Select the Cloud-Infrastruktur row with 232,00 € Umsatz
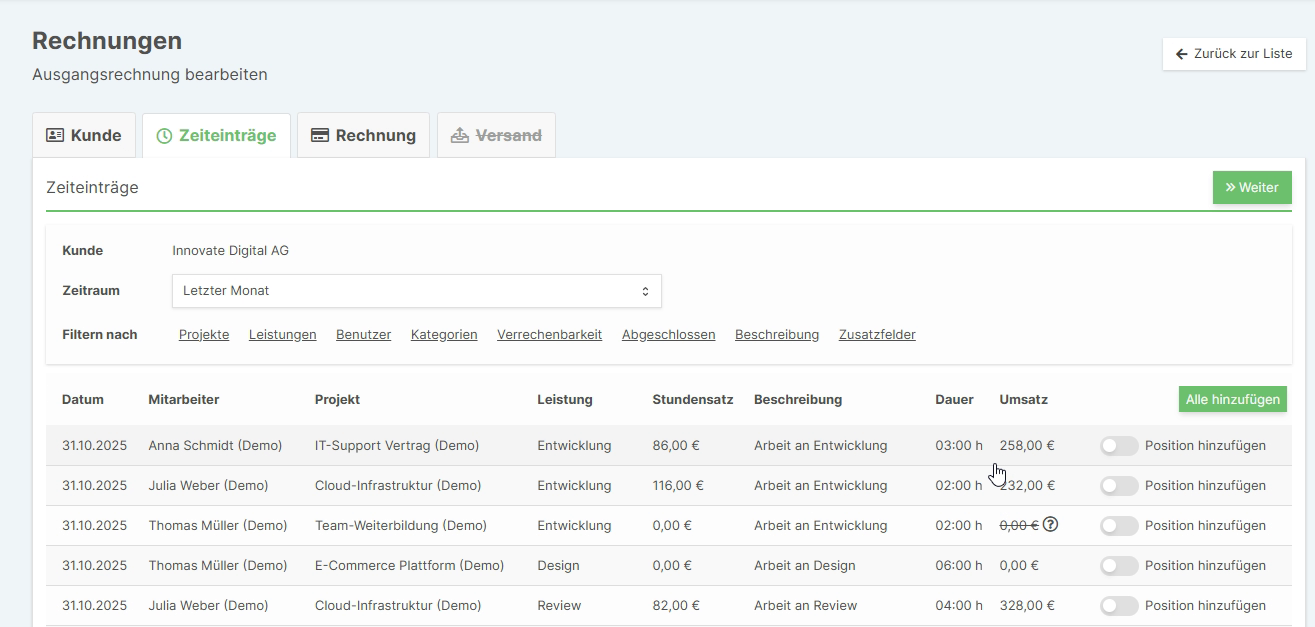Viewport: 1315px width, 627px height. tap(397, 486)
